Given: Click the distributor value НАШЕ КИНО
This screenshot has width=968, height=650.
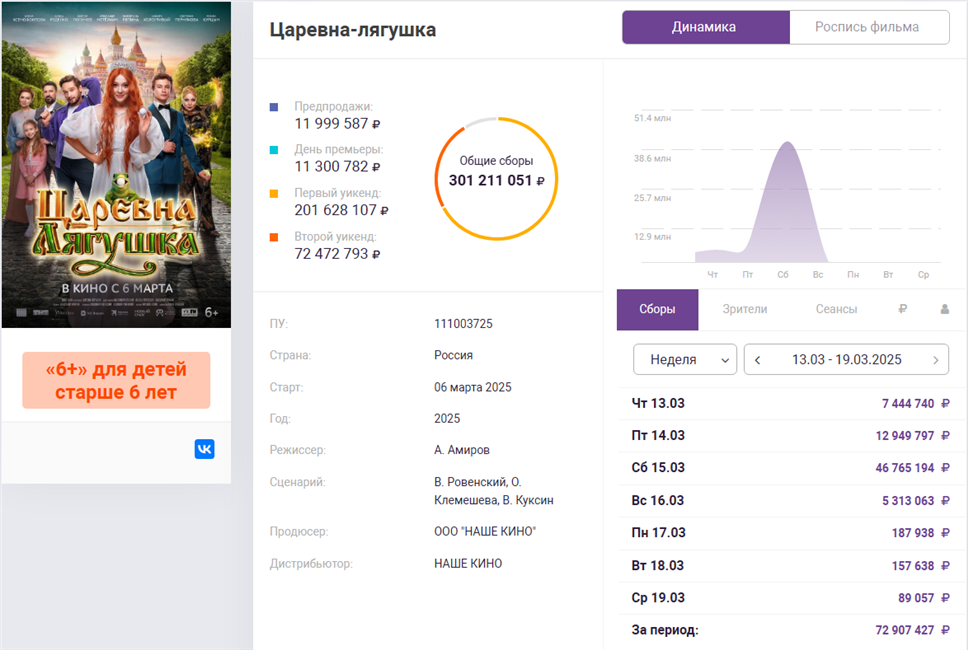Looking at the screenshot, I should pos(468,564).
